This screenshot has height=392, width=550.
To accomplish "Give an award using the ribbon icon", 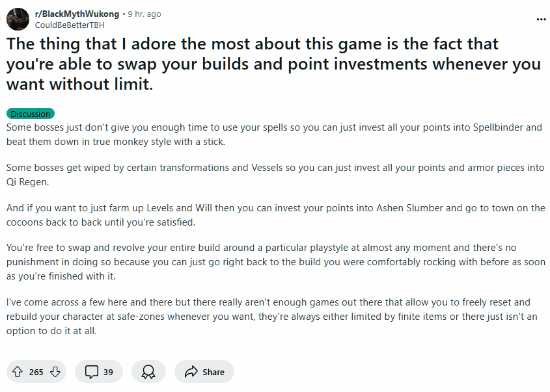I will tap(148, 372).
